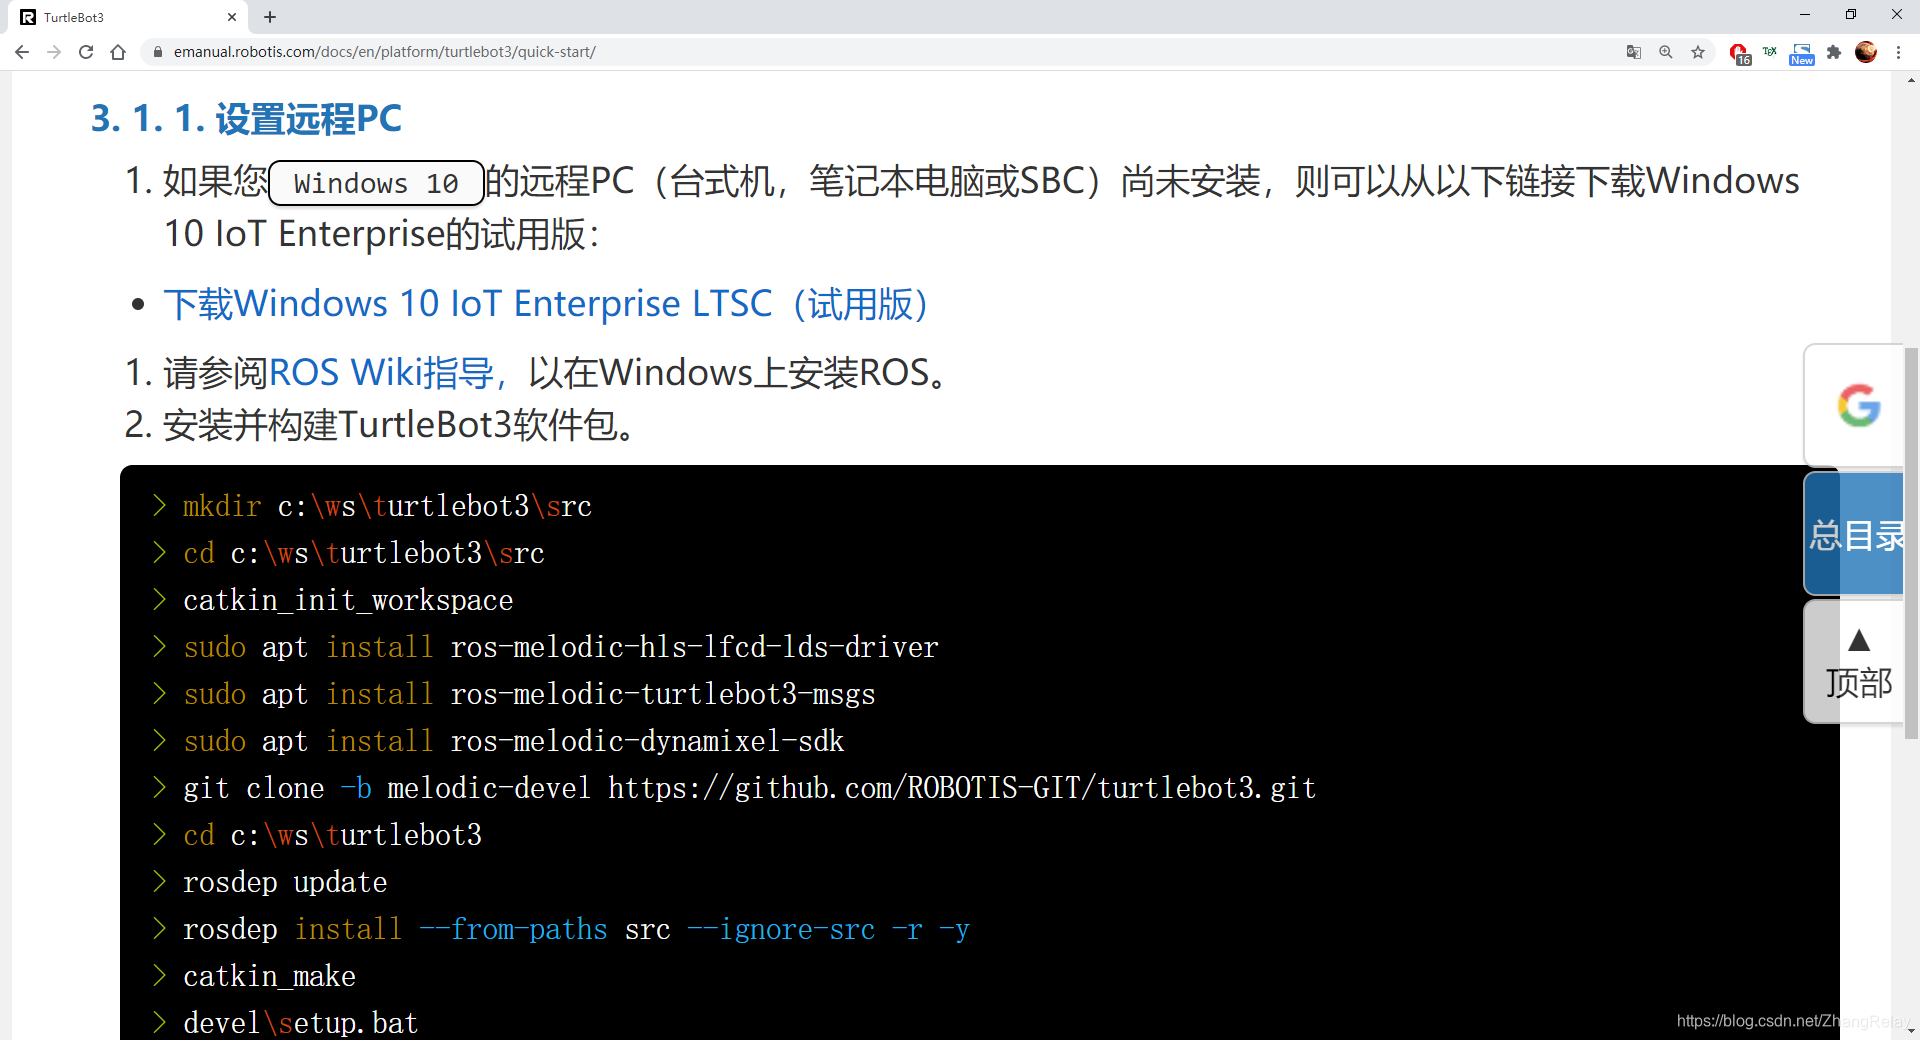Screen dimensions: 1920x1040
Task: Reload the TurtleBot3 page
Action: coord(86,52)
